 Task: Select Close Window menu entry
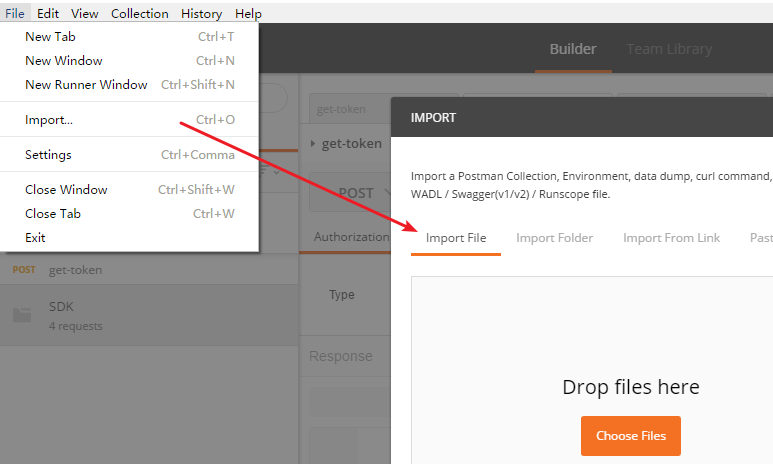pyautogui.click(x=130, y=190)
